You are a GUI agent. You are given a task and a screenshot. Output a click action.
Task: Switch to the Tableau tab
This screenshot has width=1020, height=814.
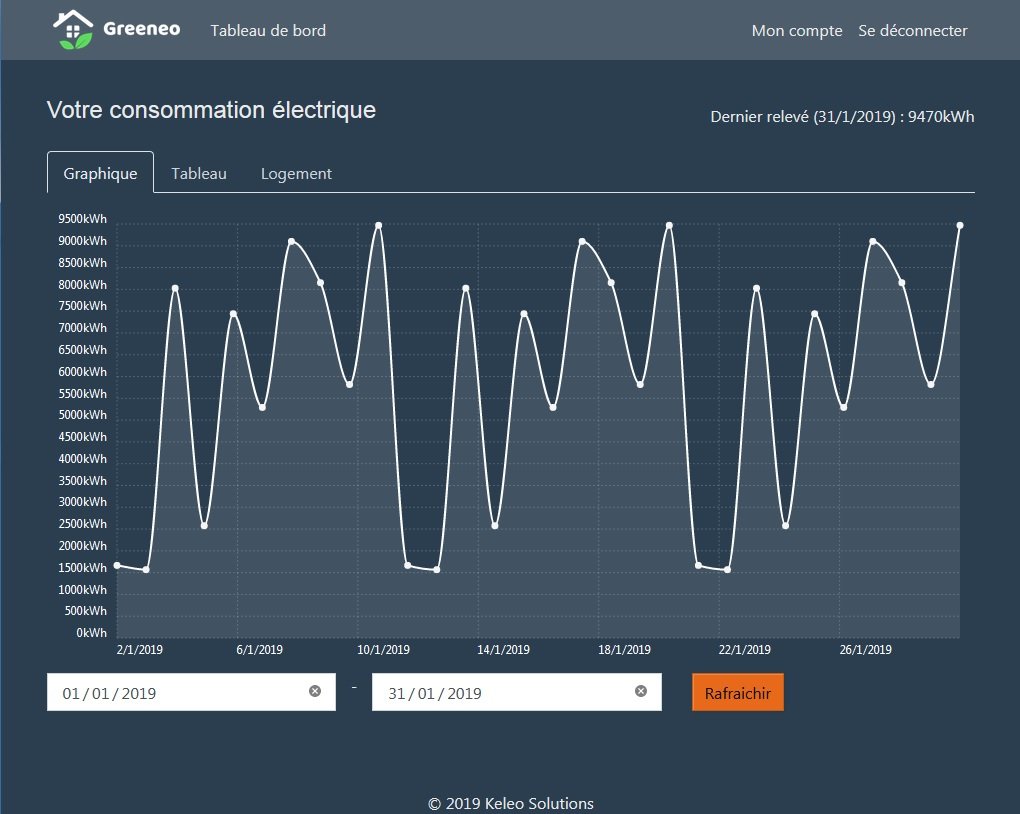tap(199, 174)
